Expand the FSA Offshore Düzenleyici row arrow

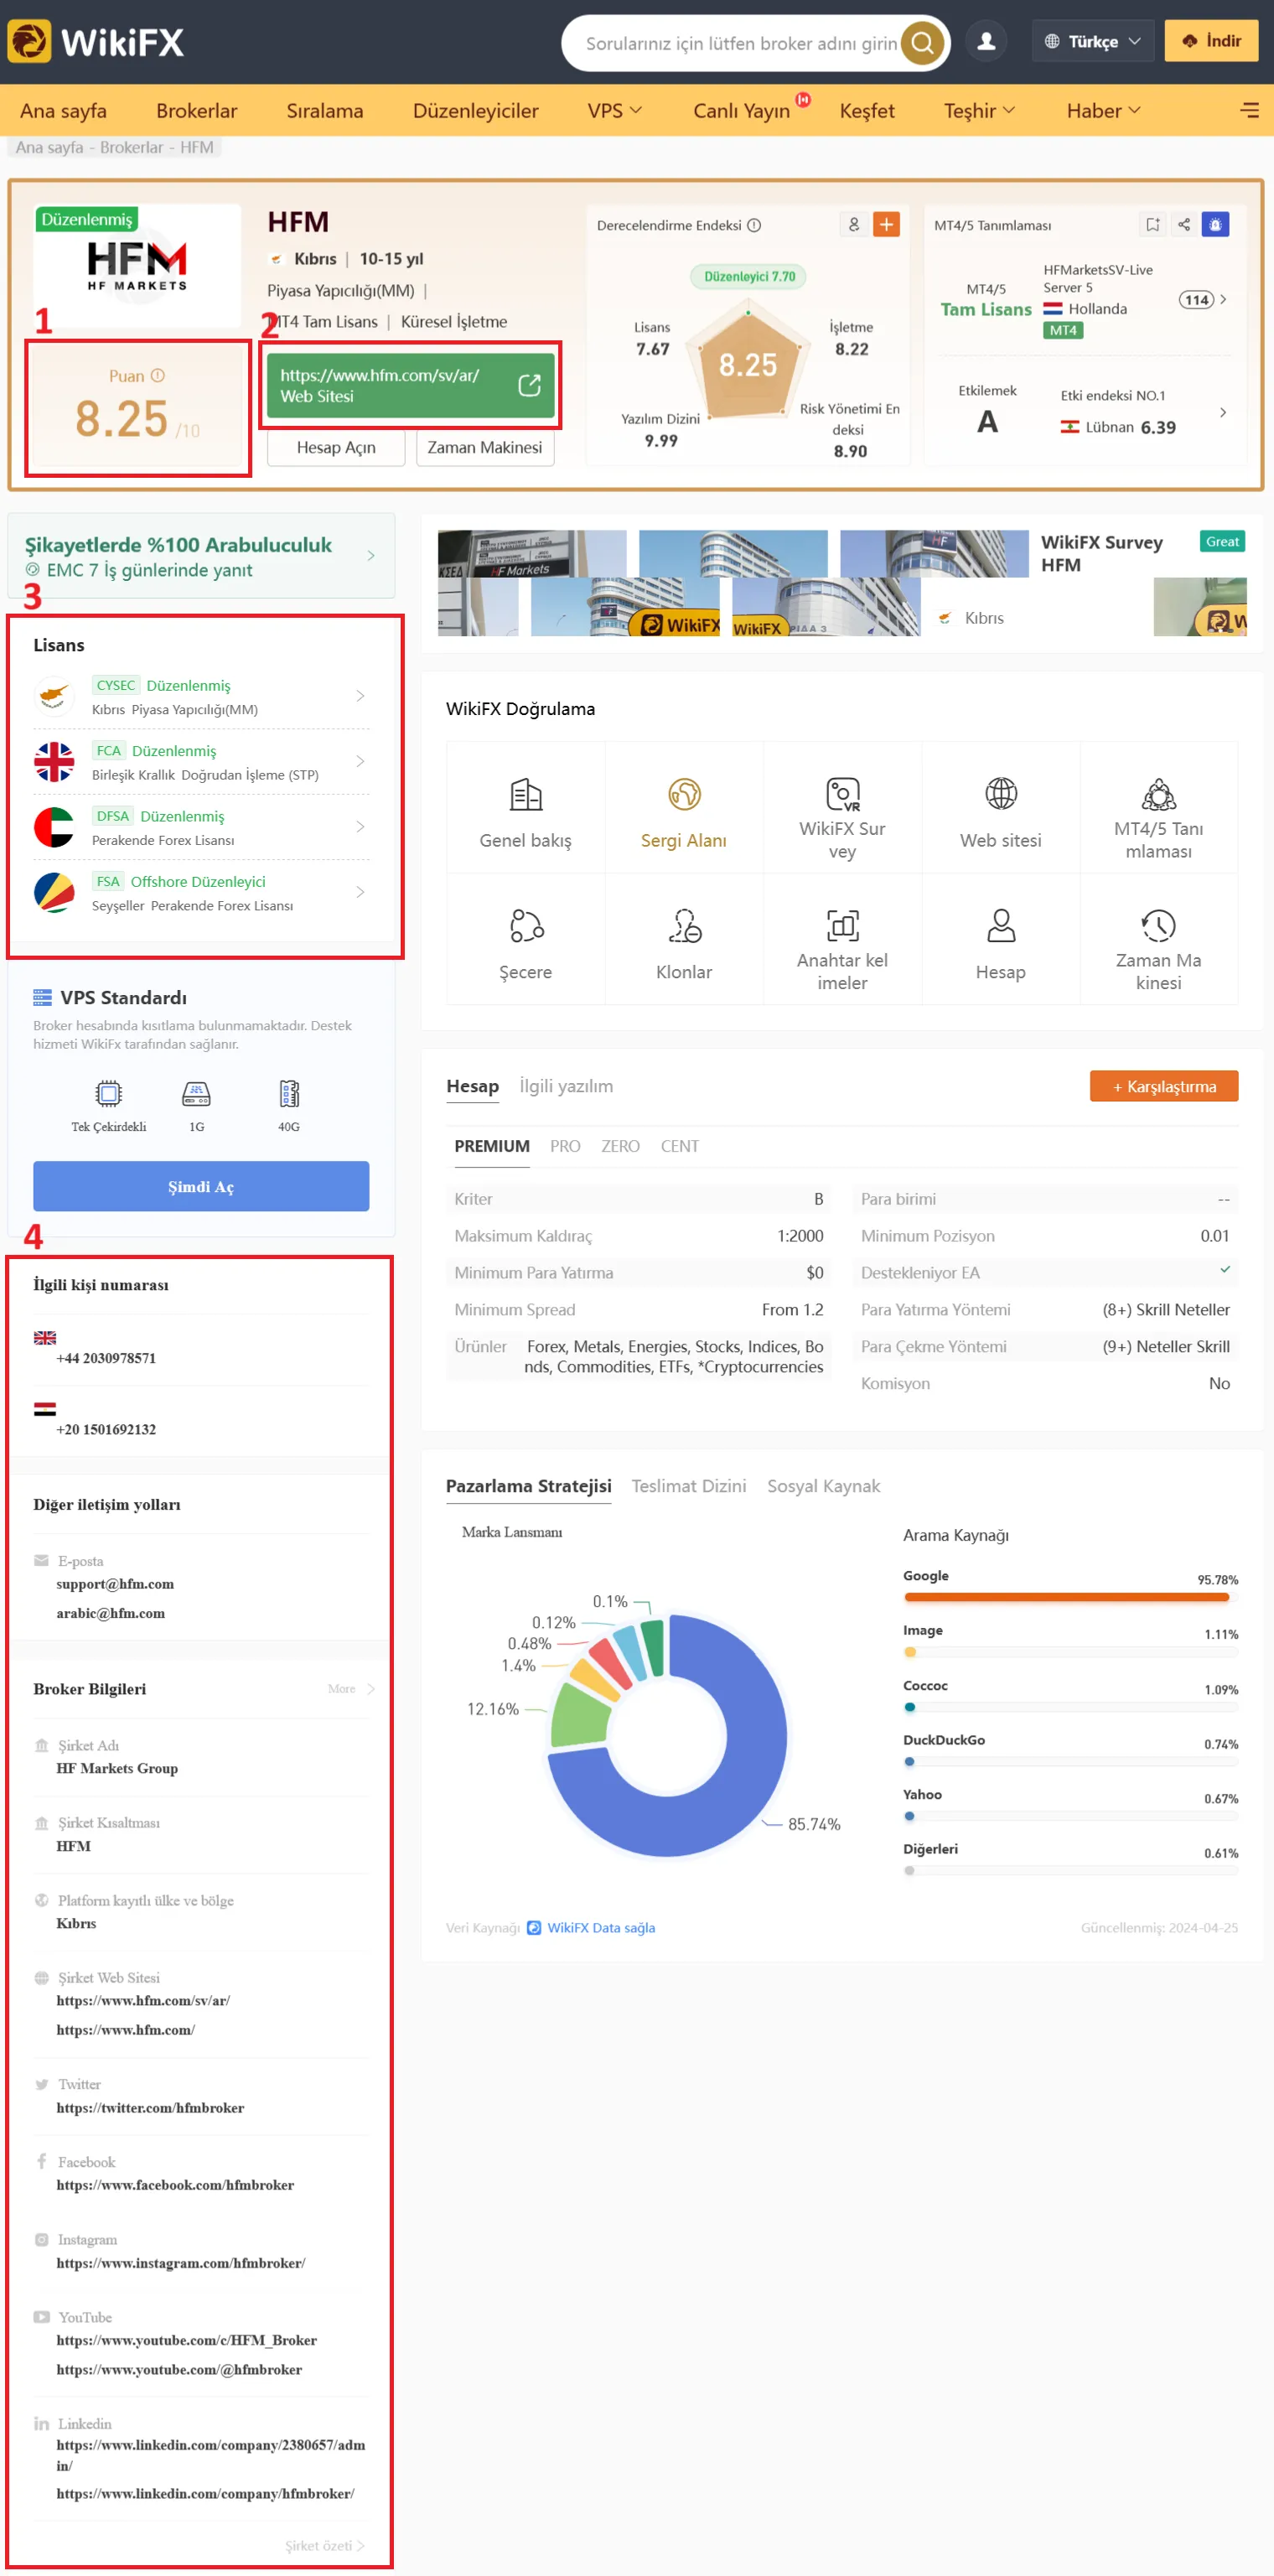[x=360, y=891]
